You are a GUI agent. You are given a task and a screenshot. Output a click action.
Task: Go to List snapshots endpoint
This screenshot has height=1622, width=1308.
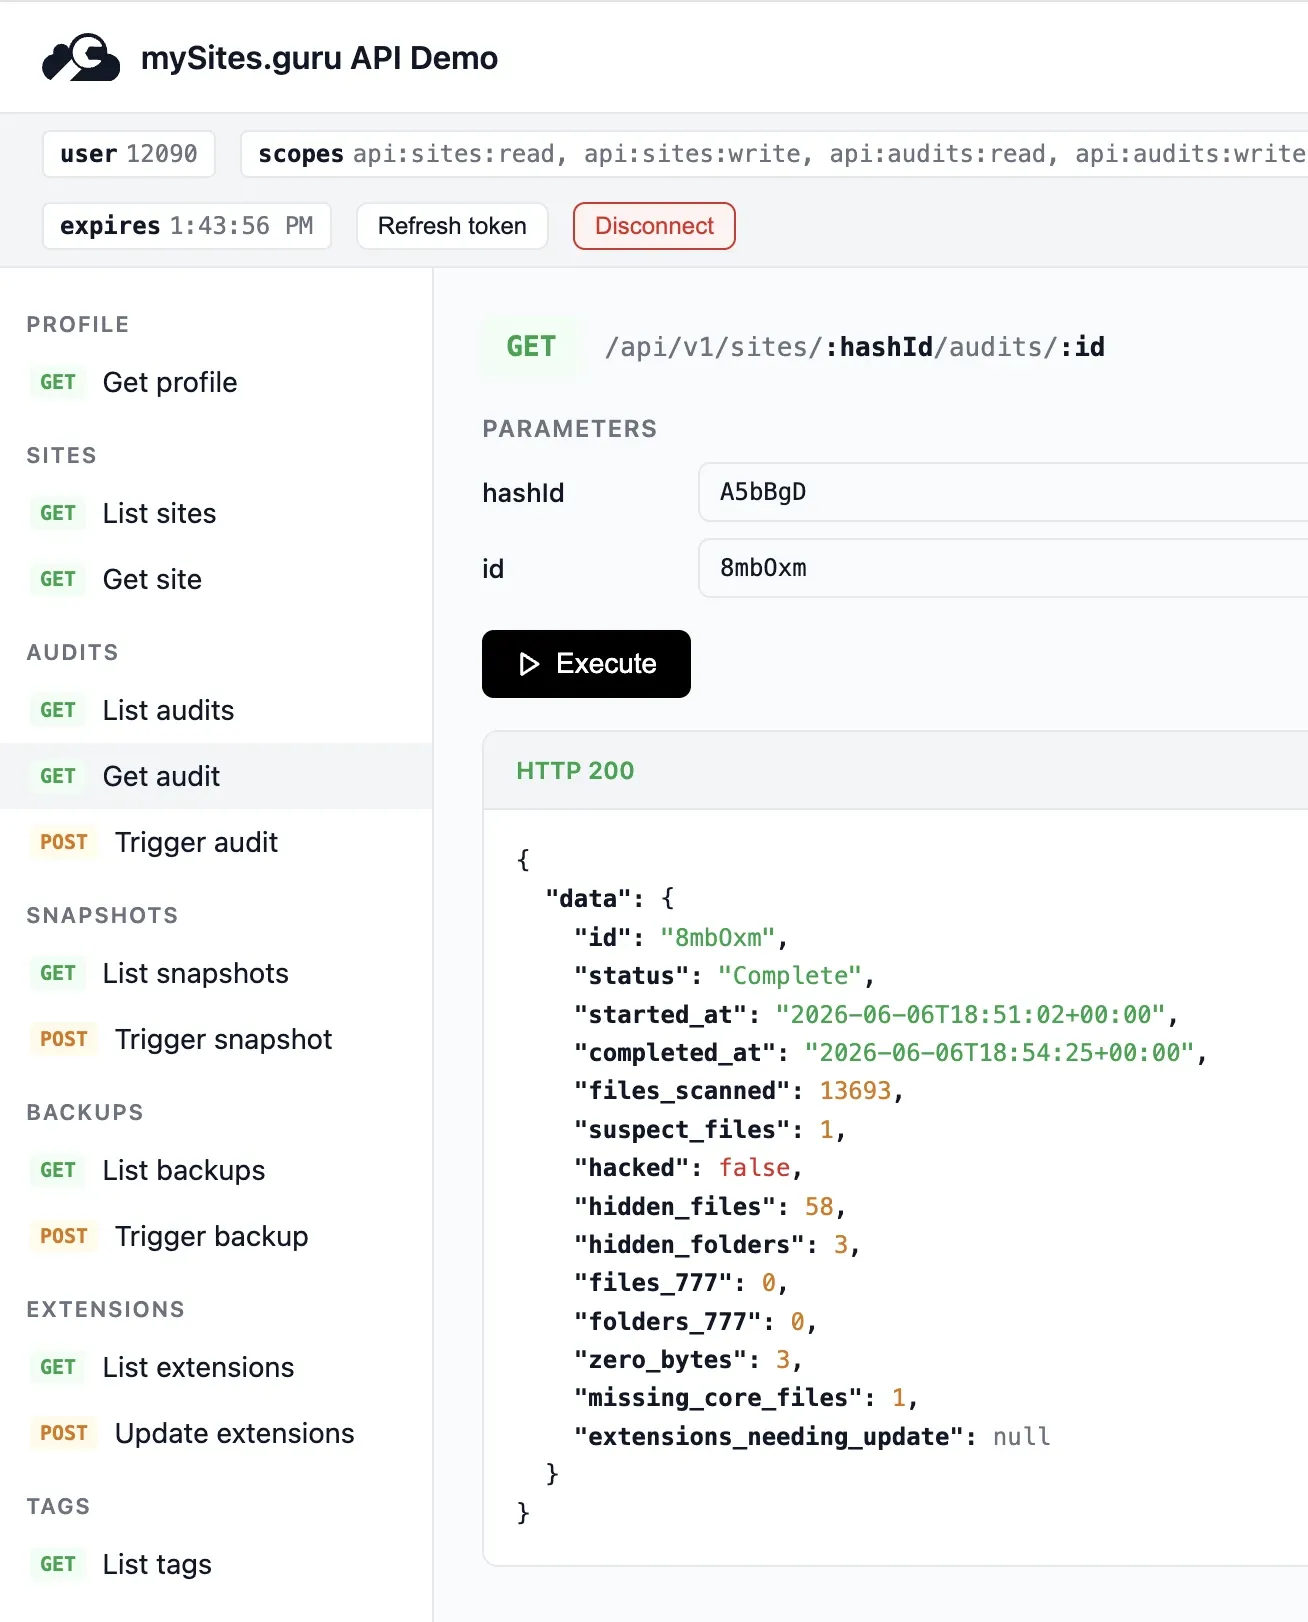[216, 973]
